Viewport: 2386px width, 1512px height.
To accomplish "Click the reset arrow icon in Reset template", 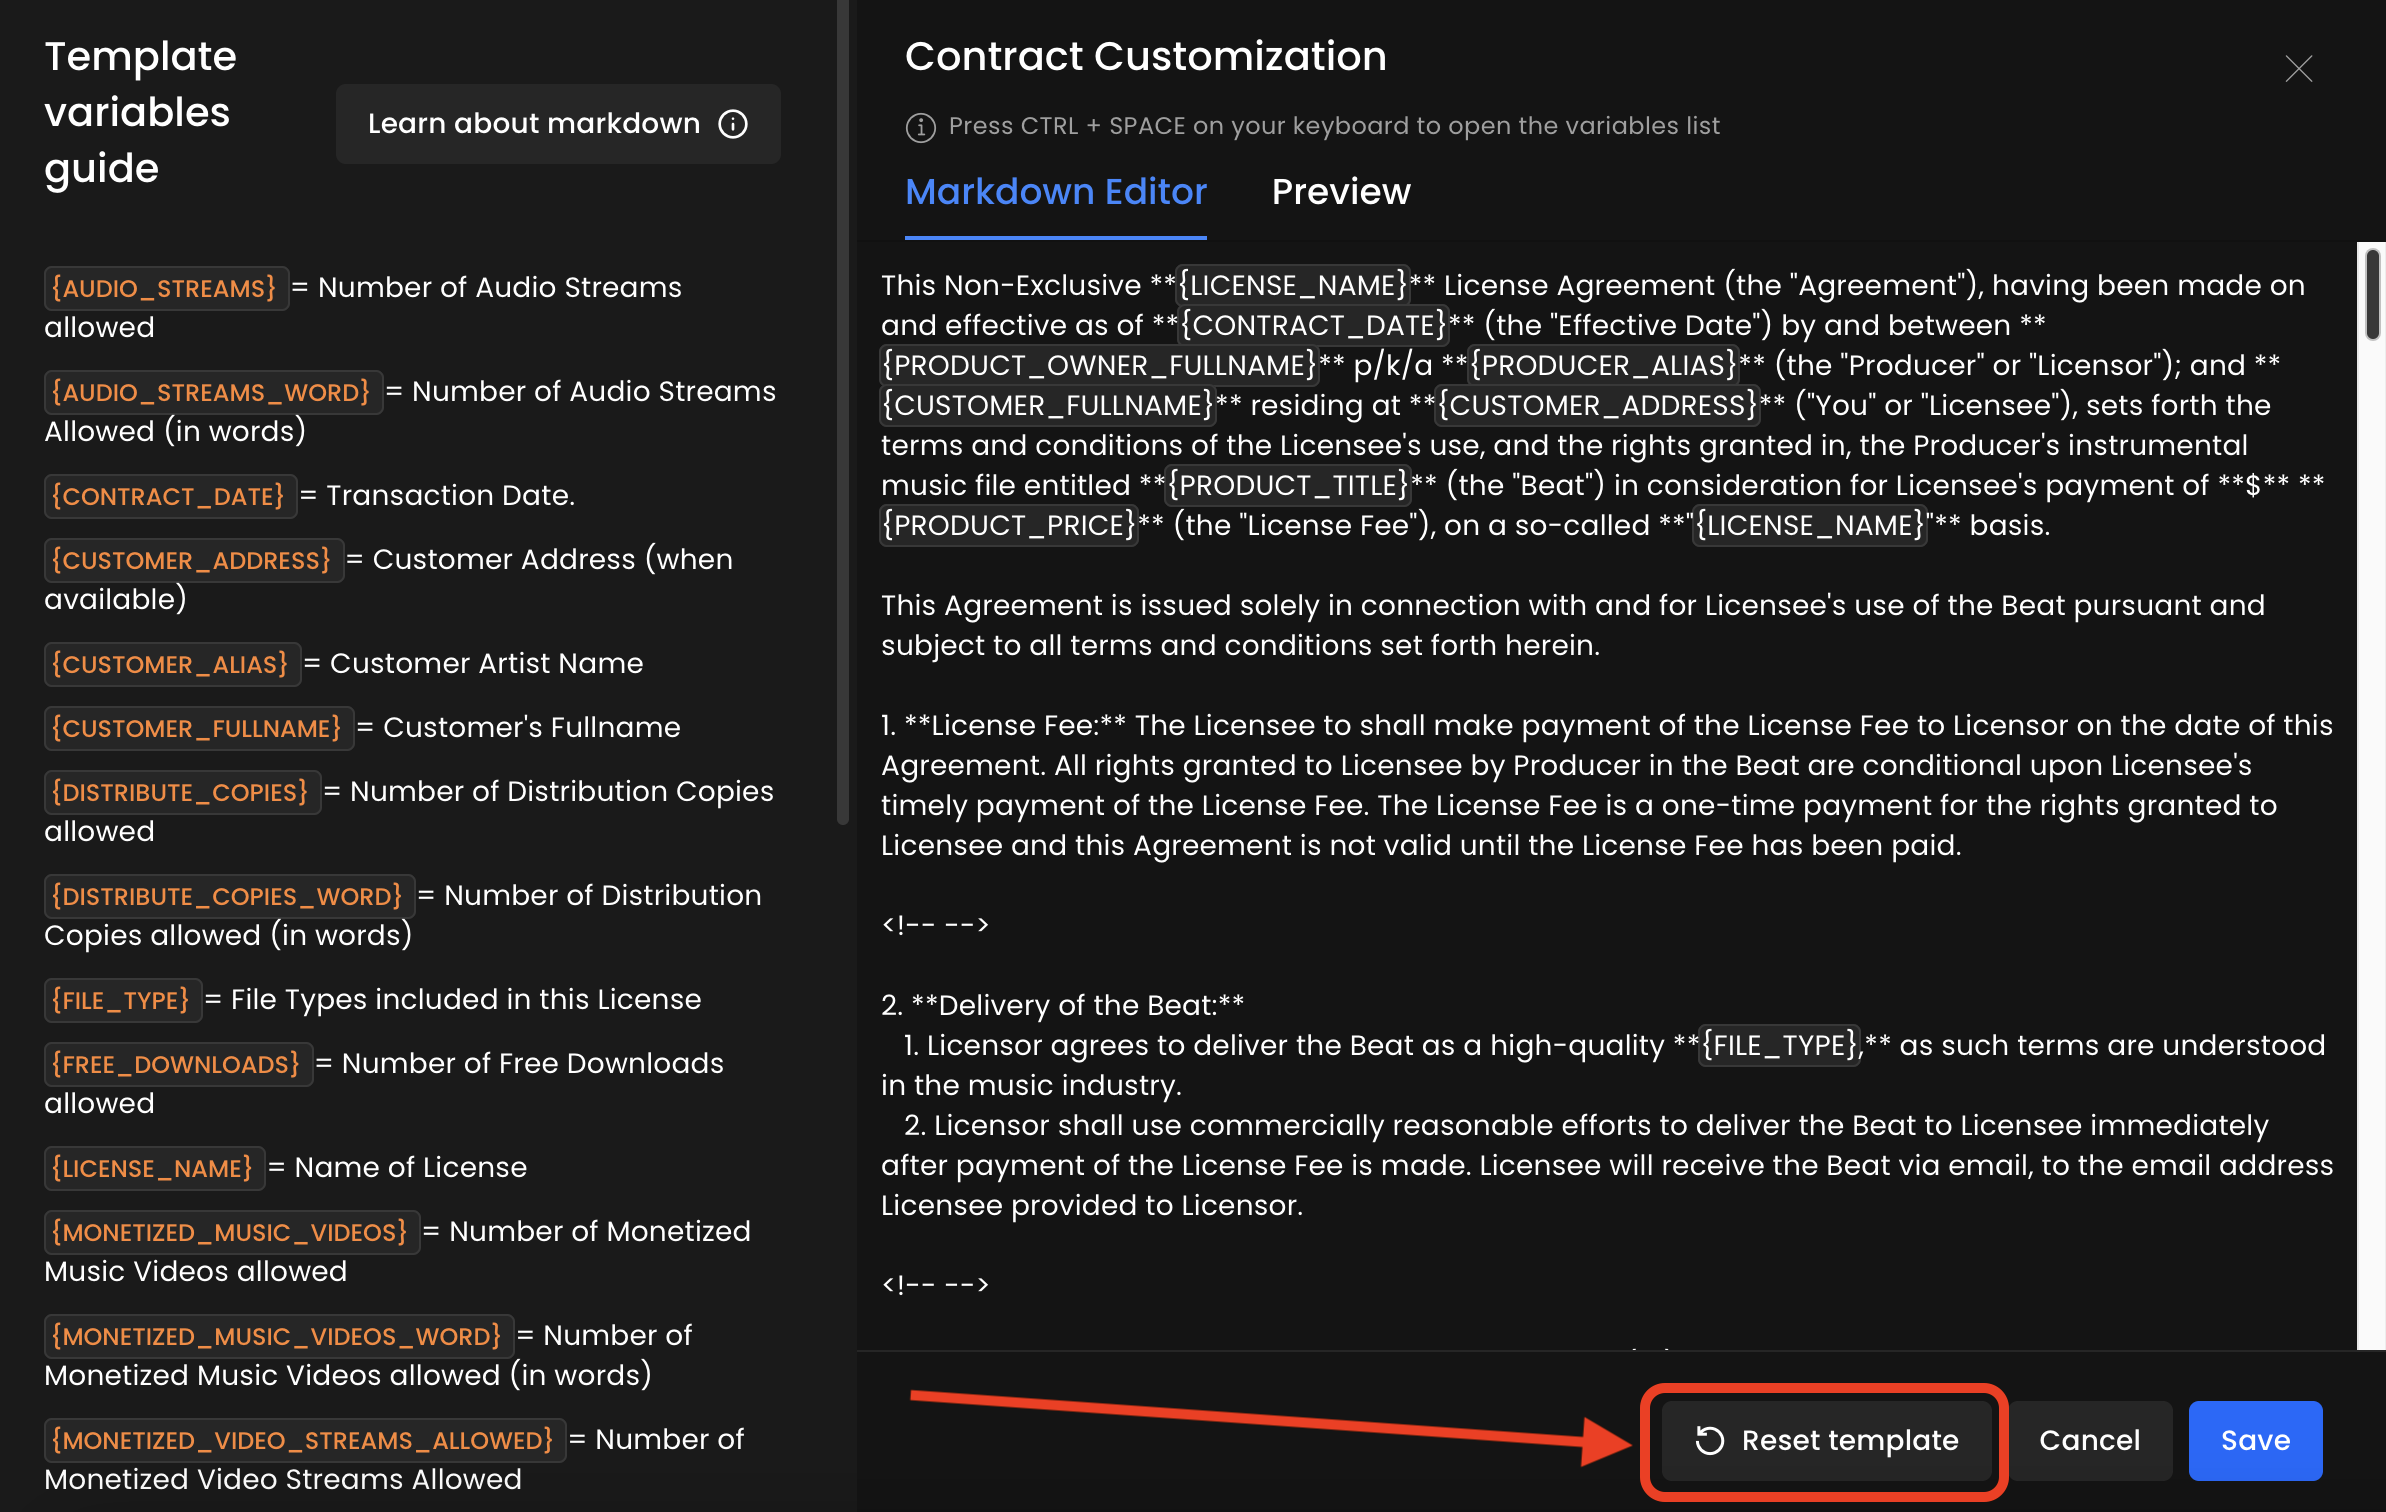I will point(1709,1440).
